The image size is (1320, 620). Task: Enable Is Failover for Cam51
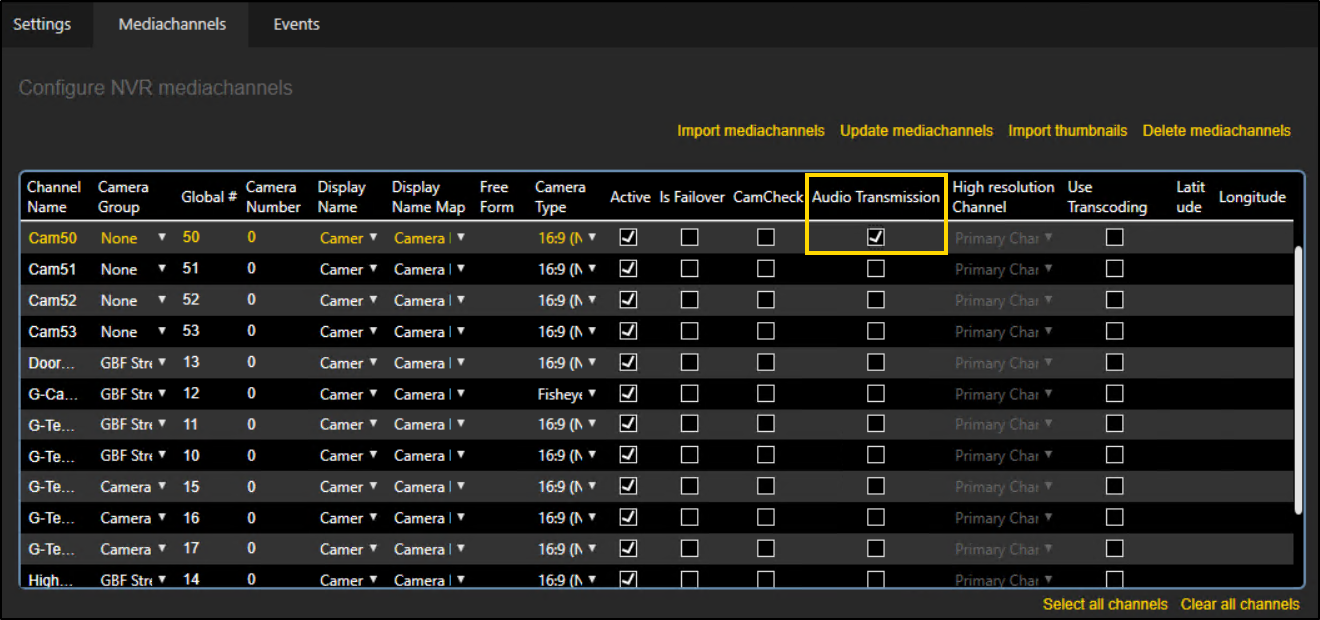pyautogui.click(x=690, y=269)
